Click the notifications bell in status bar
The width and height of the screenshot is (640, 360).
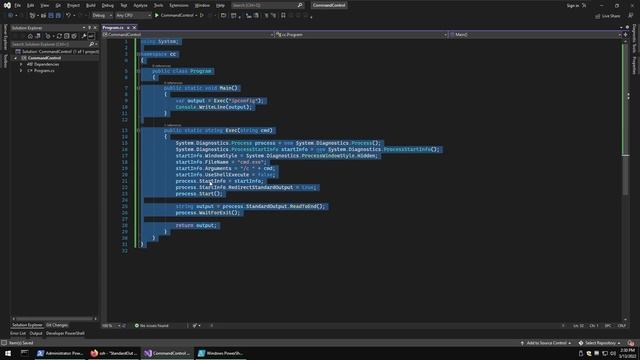[x=631, y=343]
